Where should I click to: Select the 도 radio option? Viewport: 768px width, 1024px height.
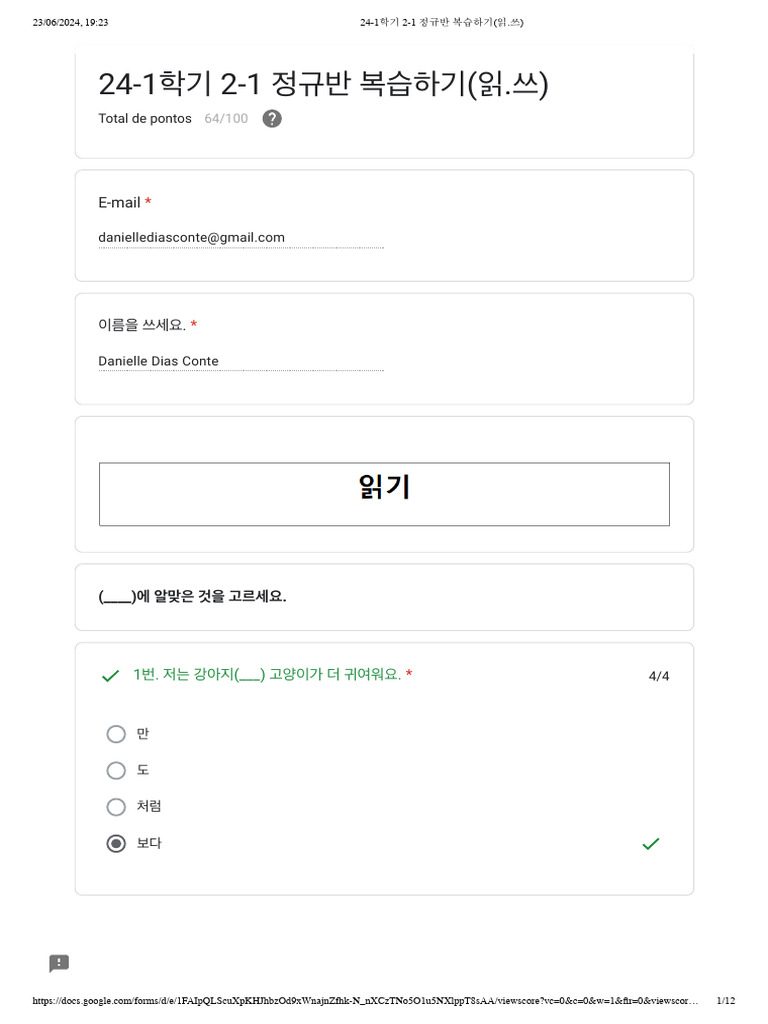(x=116, y=770)
